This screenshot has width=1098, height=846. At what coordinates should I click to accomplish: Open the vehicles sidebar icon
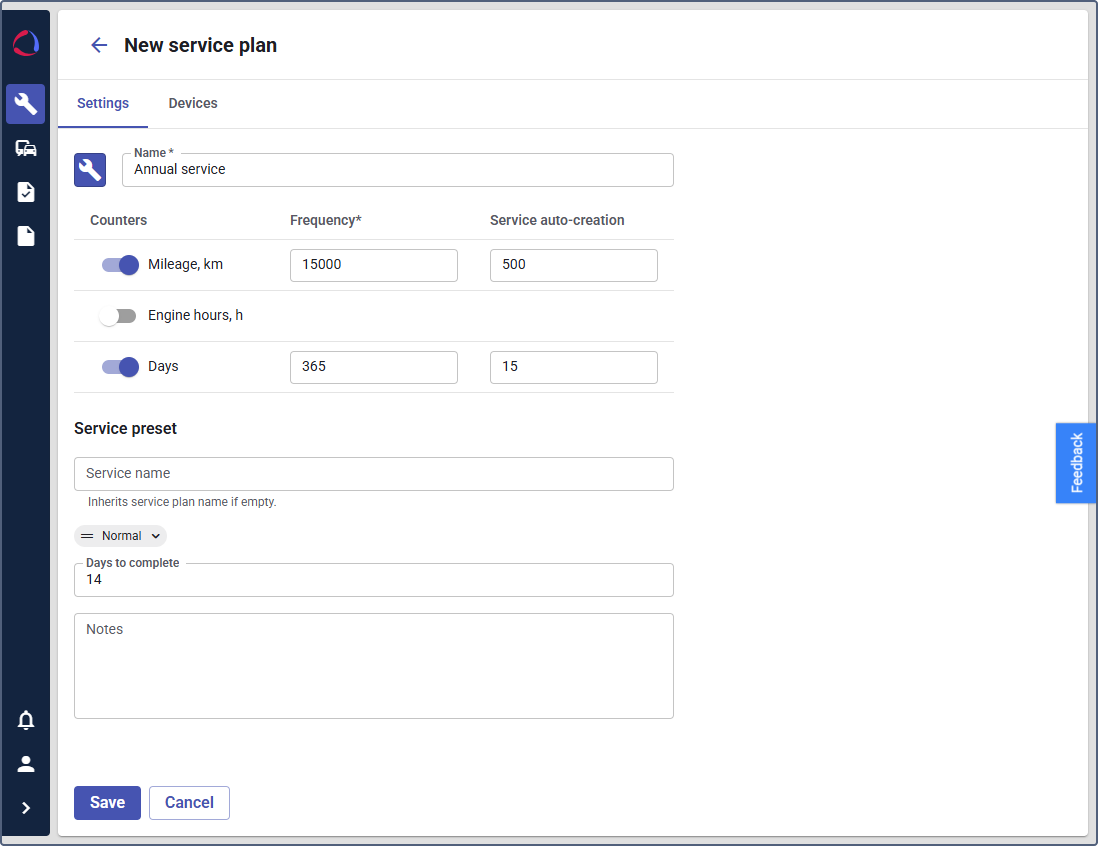click(26, 148)
